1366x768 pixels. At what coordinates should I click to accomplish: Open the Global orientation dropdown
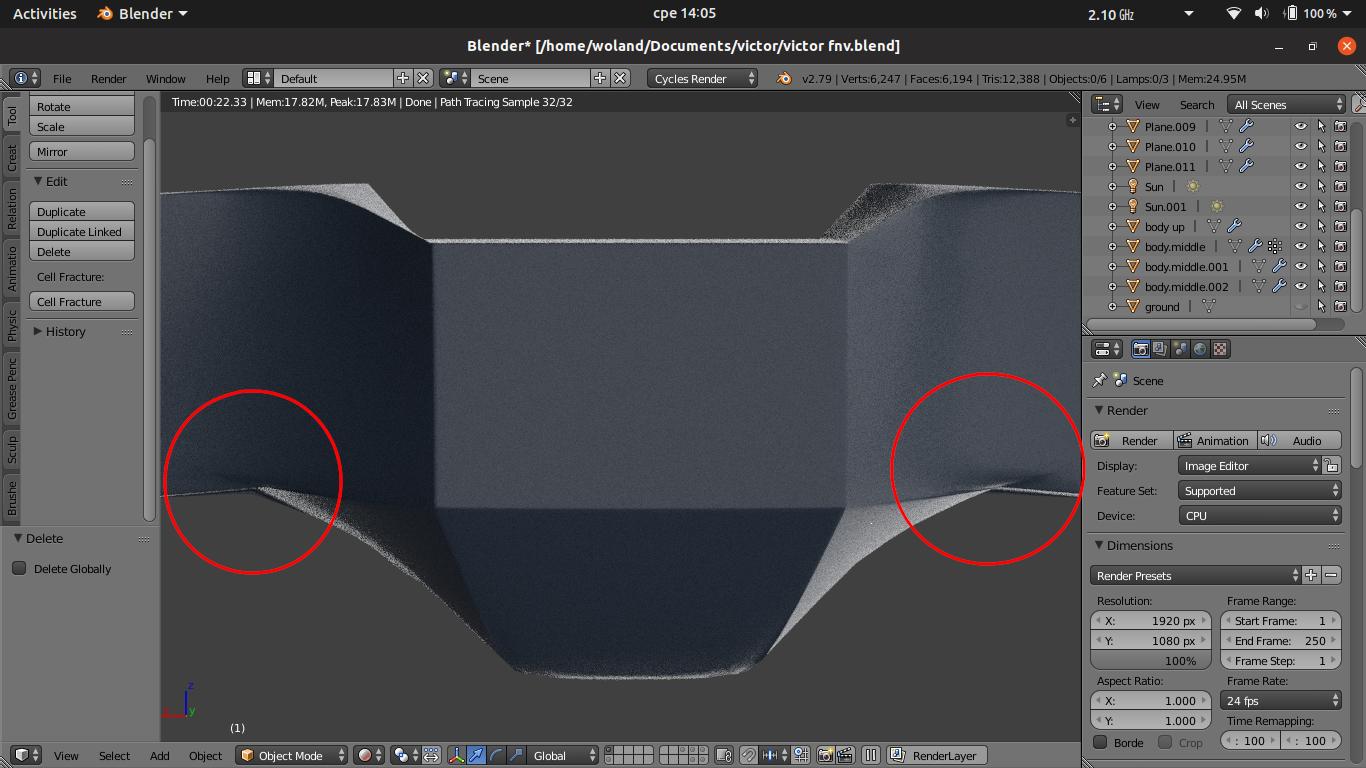click(x=562, y=755)
